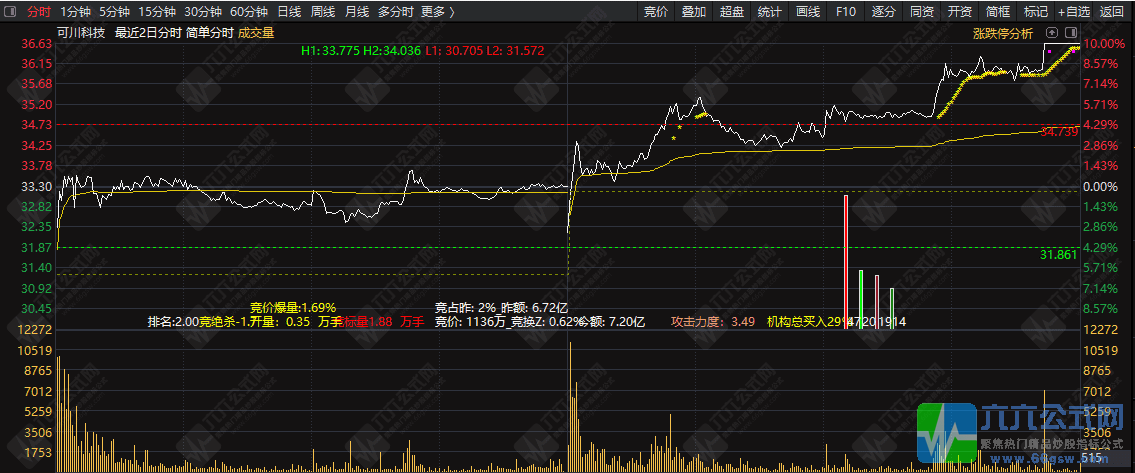This screenshot has height=473, width=1135.
Task: Add the stock via +自选
Action: point(1073,12)
